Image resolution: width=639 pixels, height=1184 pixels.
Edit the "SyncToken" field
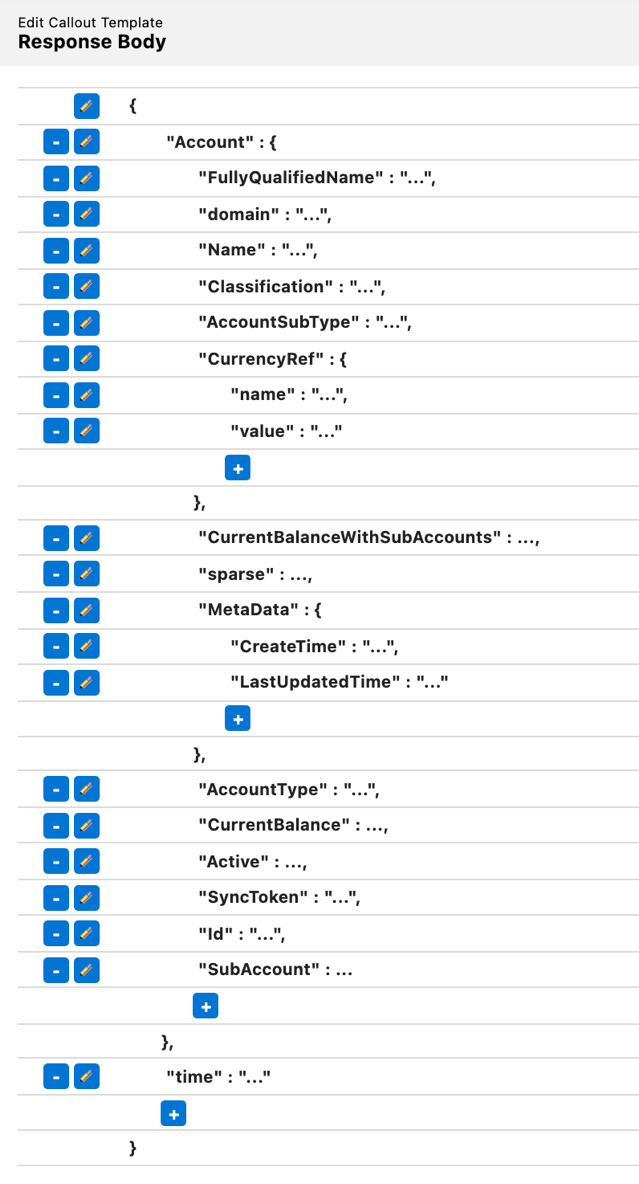[86, 897]
